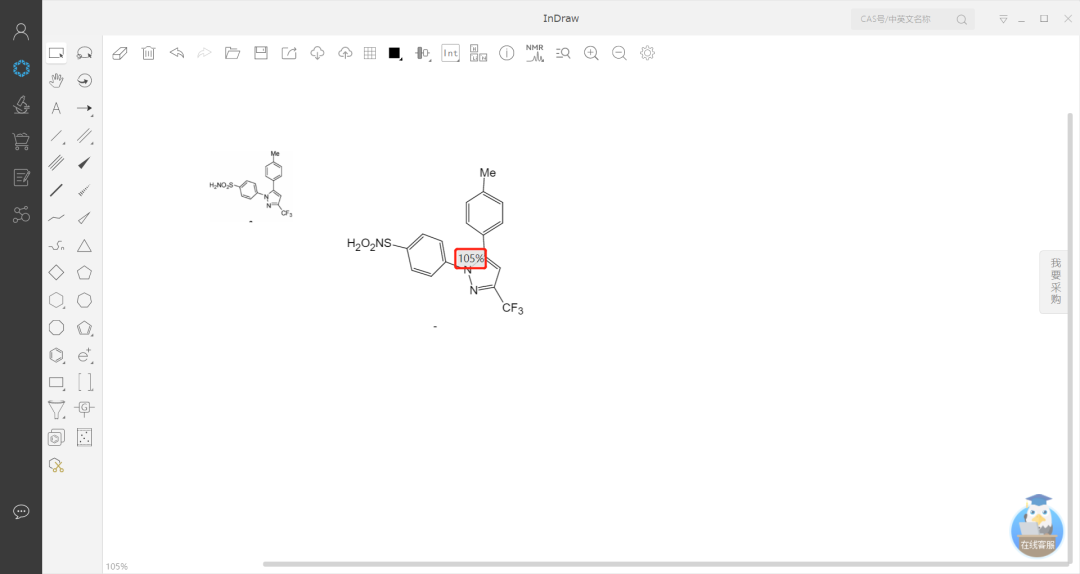Open the user account sidebar item
Viewport: 1080px width, 574px height.
[x=21, y=32]
